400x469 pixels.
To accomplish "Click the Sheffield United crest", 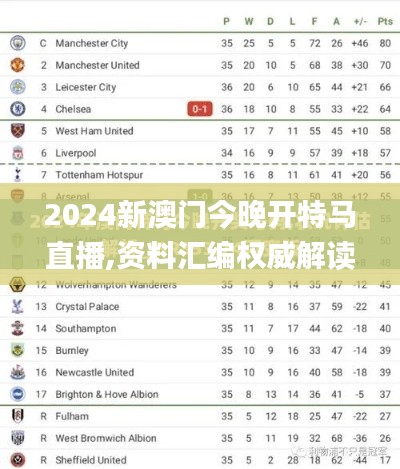I will tap(17, 460).
